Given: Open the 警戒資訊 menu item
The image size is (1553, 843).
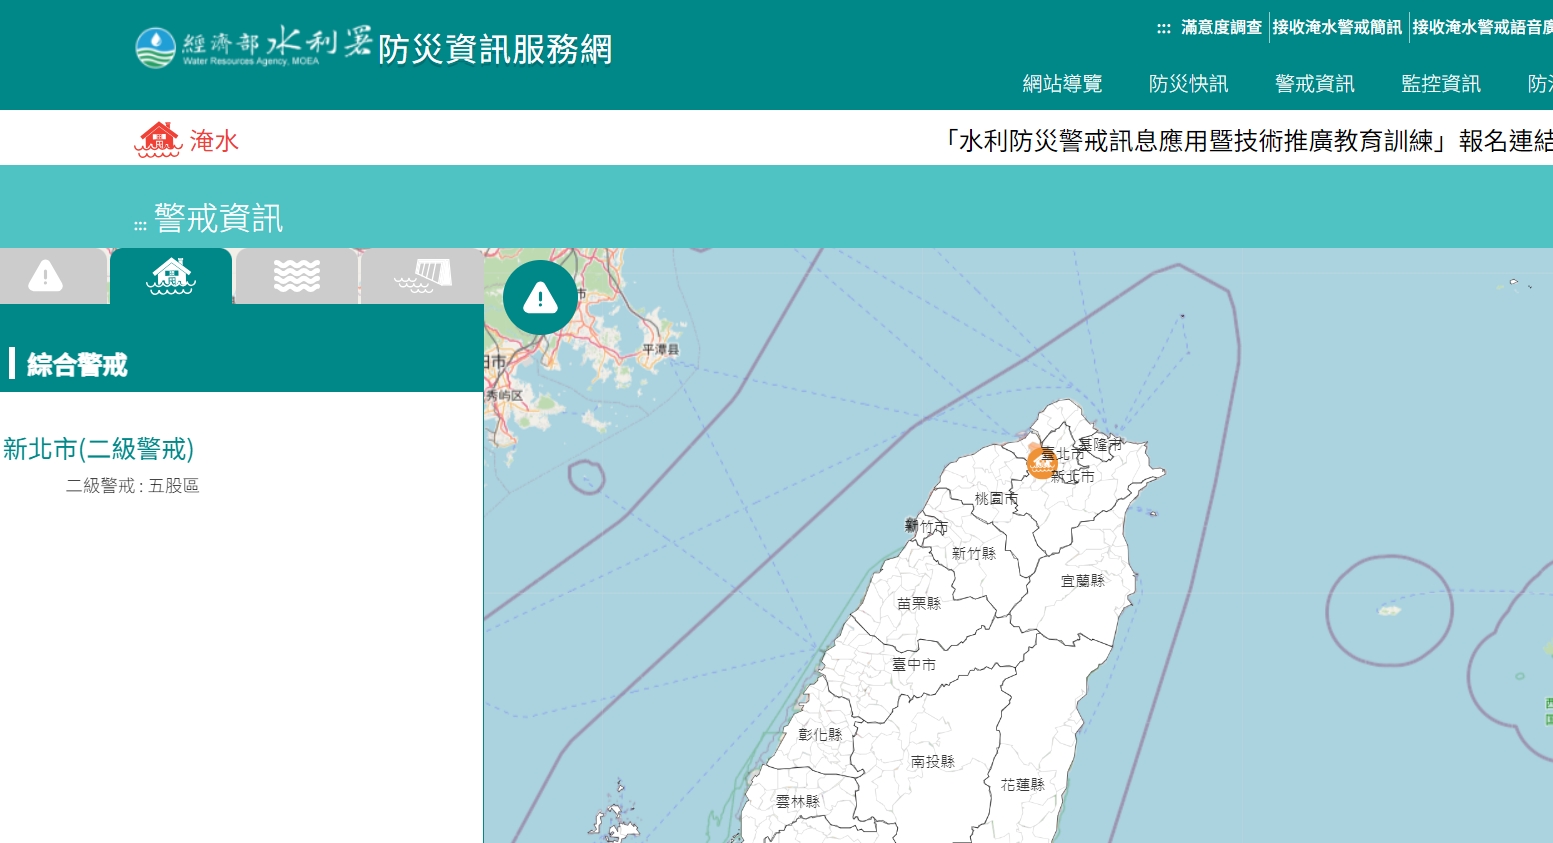Looking at the screenshot, I should click(x=1314, y=84).
